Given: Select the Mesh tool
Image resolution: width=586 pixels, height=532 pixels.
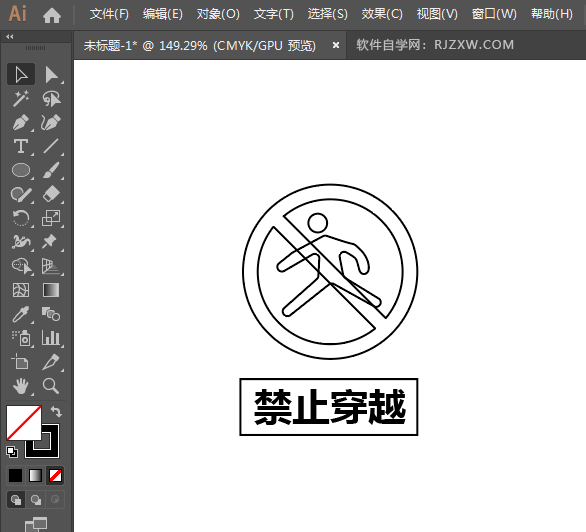Looking at the screenshot, I should (x=21, y=290).
